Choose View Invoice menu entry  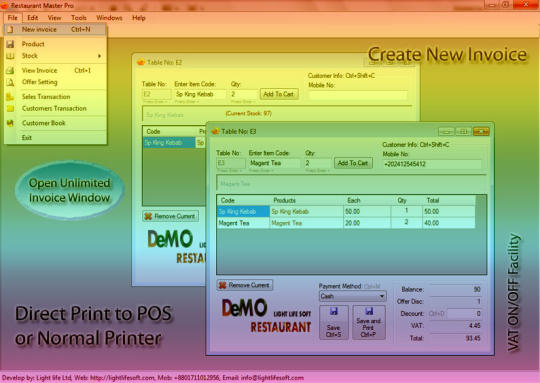pos(55,70)
